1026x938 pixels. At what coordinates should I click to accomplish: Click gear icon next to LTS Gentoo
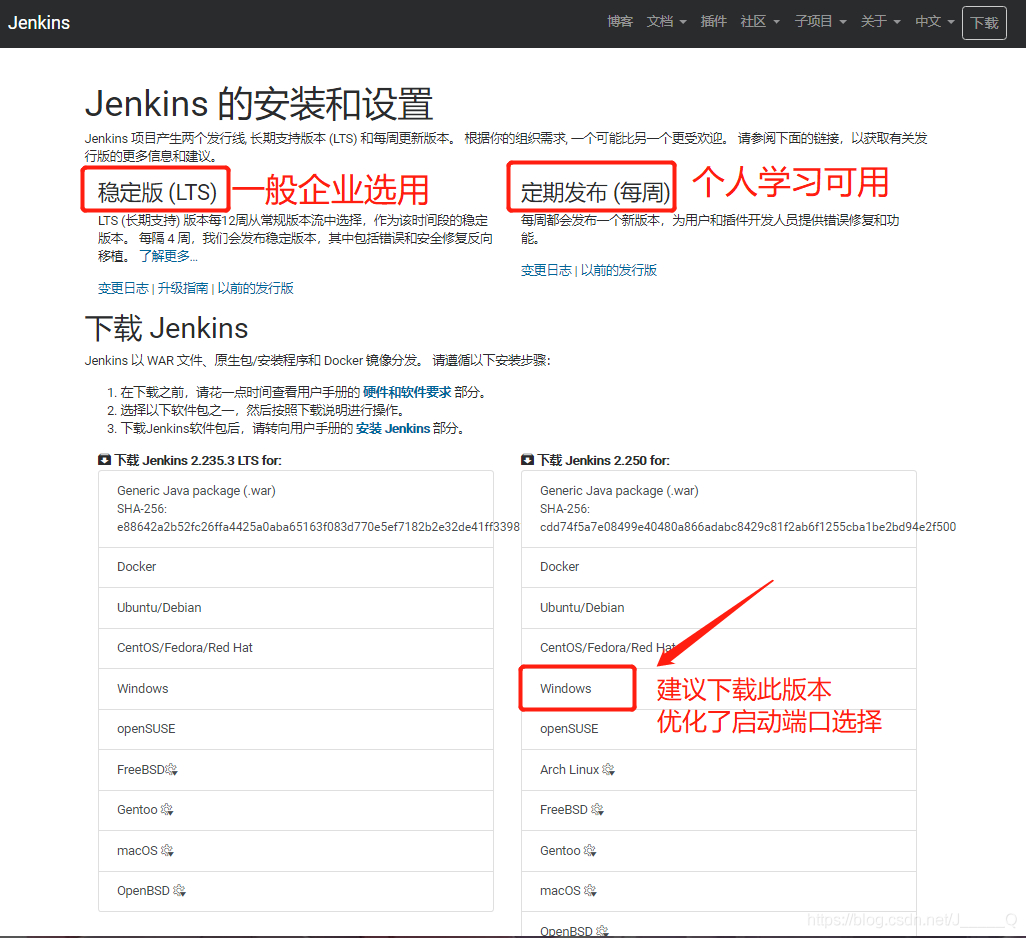(167, 810)
